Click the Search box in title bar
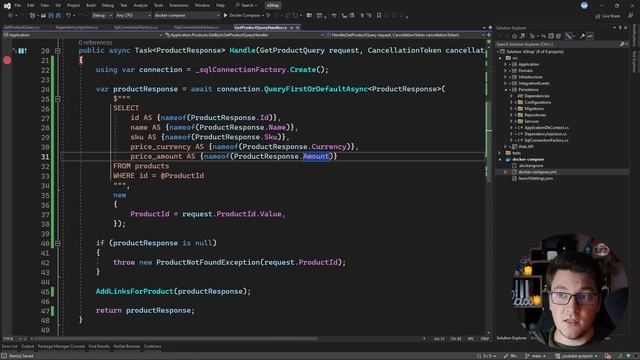This screenshot has height=360, width=640. pos(247,5)
